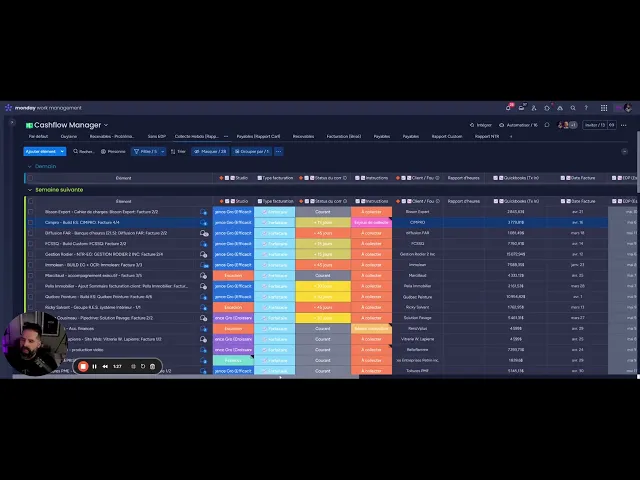640x480 pixels.
Task: Open the apps puzzle icon in top bar
Action: coord(547,108)
